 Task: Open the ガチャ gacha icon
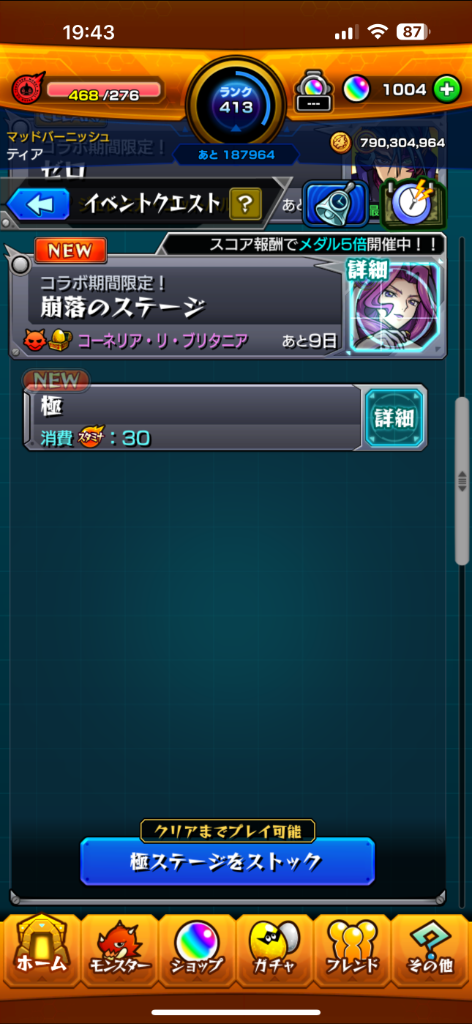tap(274, 951)
